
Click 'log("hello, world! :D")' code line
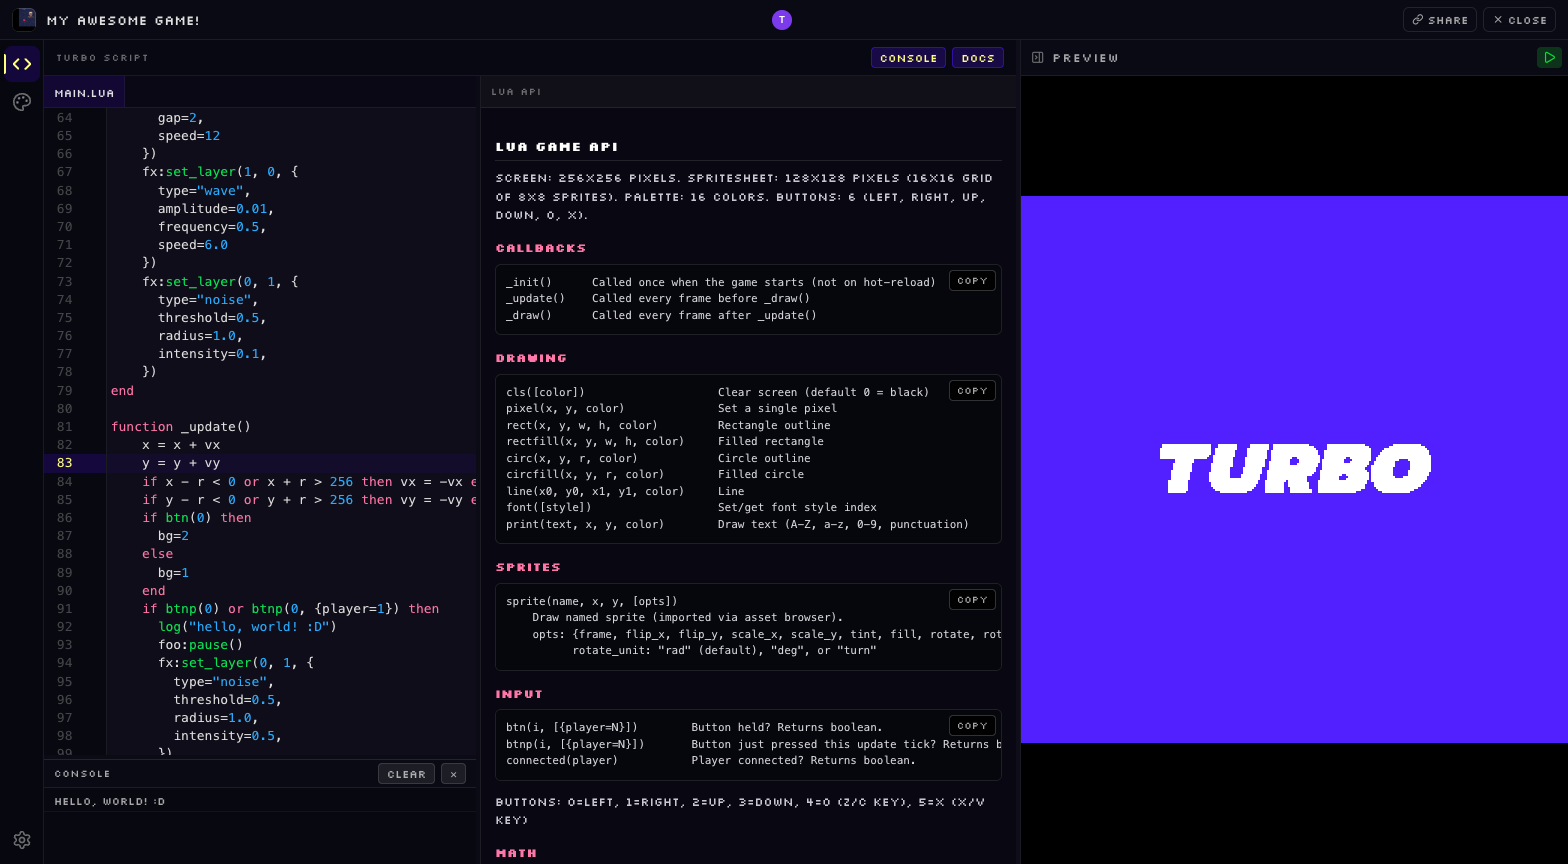[247, 627]
